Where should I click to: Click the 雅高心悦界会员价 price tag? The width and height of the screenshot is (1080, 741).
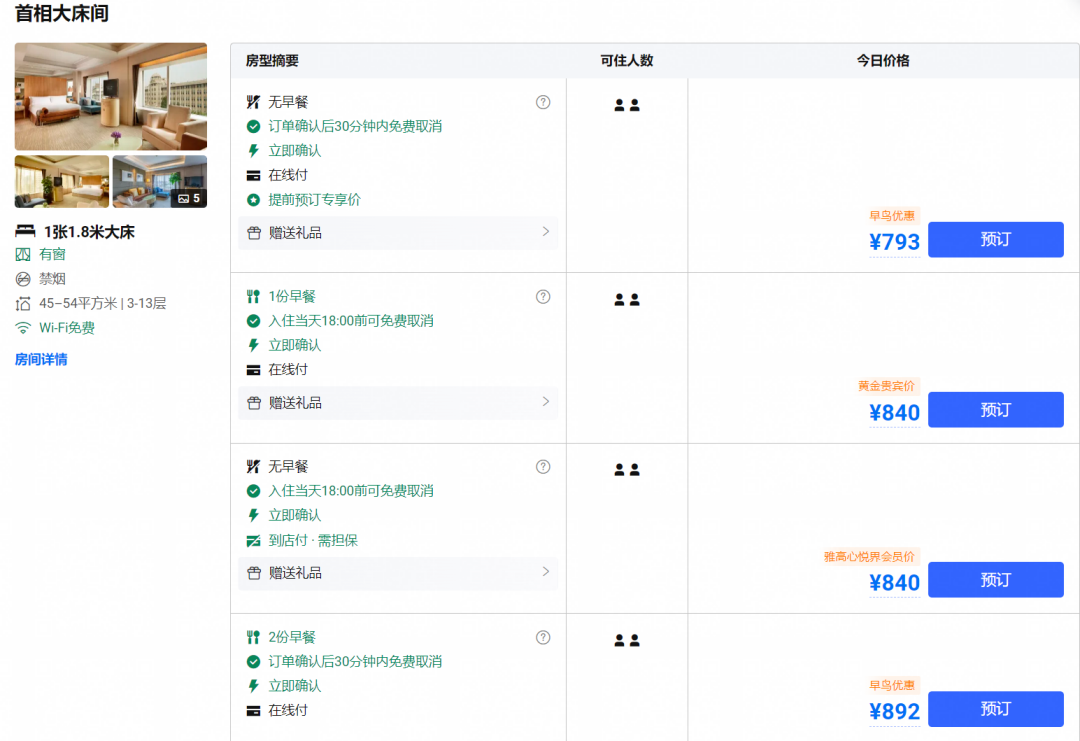coord(869,556)
